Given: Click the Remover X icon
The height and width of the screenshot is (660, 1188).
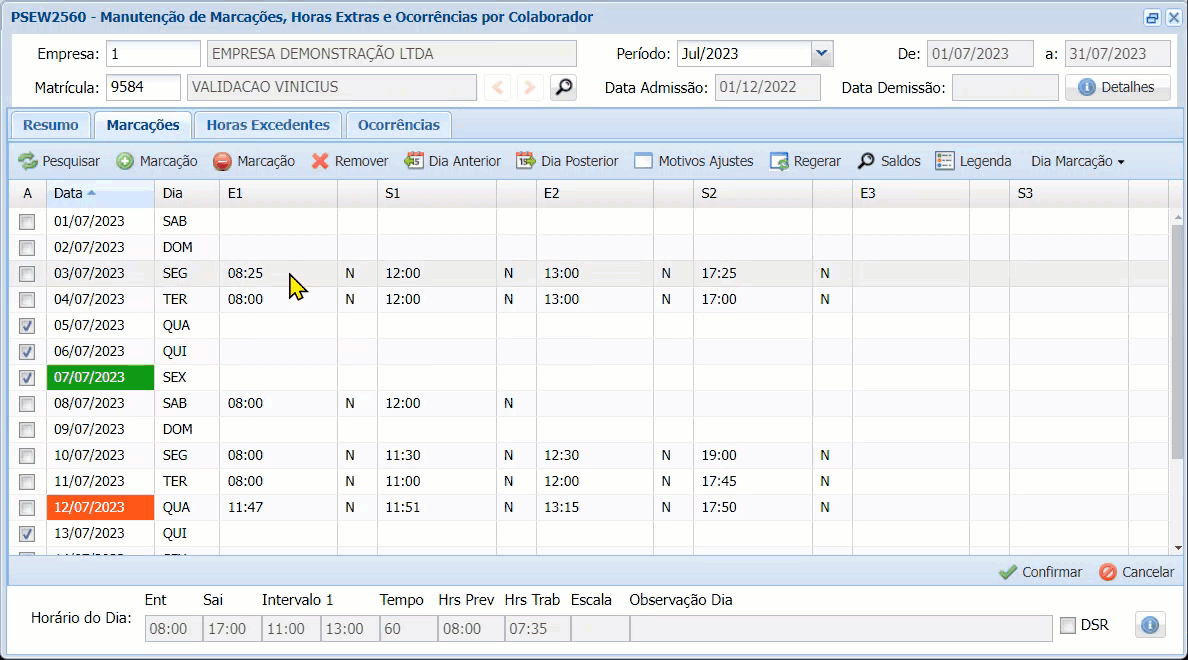Looking at the screenshot, I should point(320,161).
